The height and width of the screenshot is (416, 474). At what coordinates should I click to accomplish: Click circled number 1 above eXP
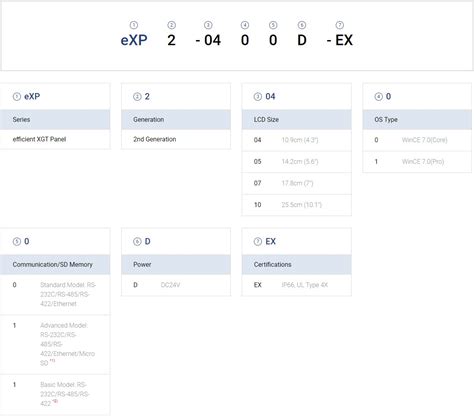coord(134,25)
